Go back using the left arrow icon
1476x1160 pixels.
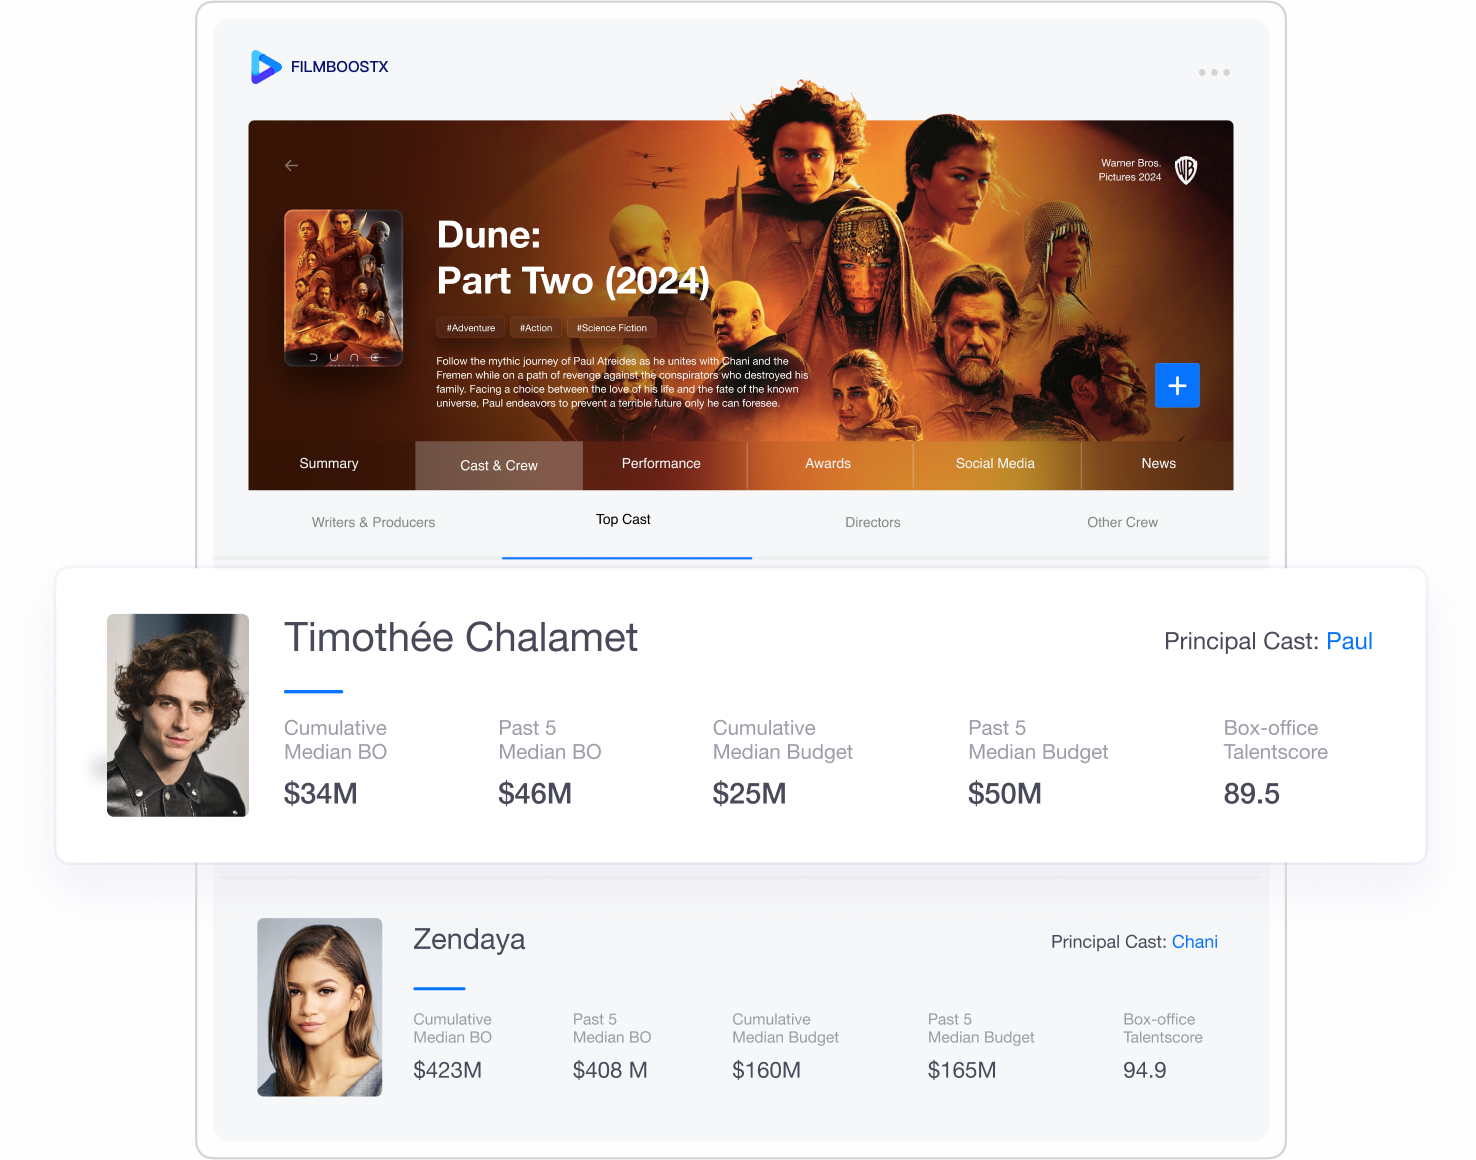(x=292, y=165)
